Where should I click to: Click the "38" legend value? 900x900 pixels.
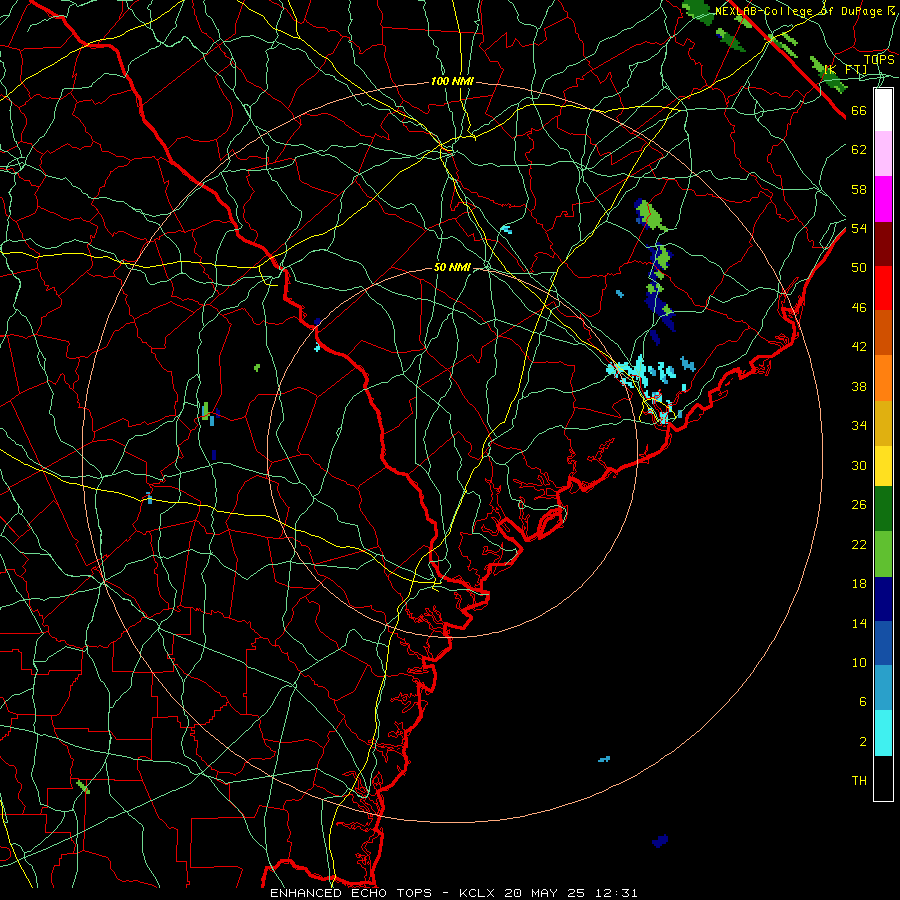pos(859,386)
